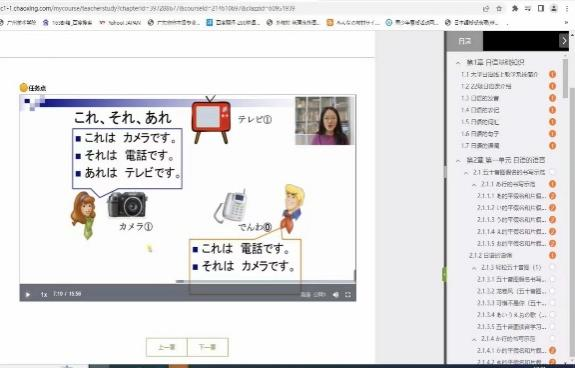Collapse the 2.1 section tree node
The width and height of the screenshot is (575, 368).
pos(466,173)
